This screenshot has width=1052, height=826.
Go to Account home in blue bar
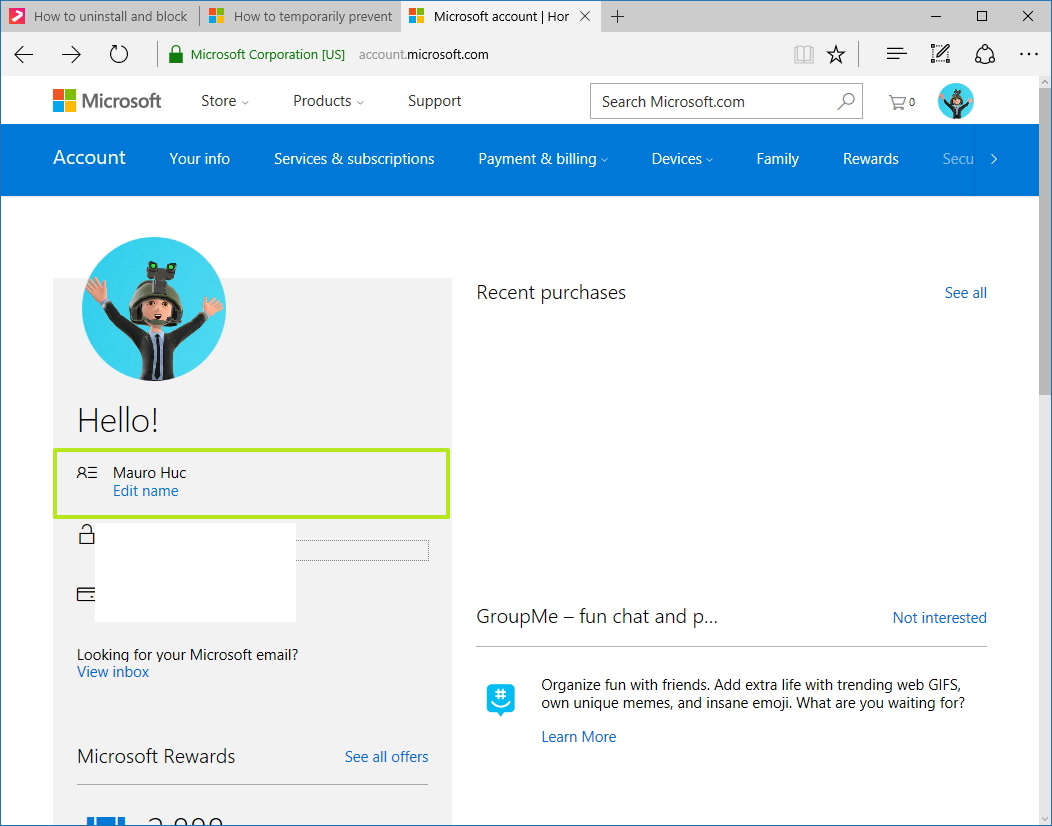coord(89,158)
